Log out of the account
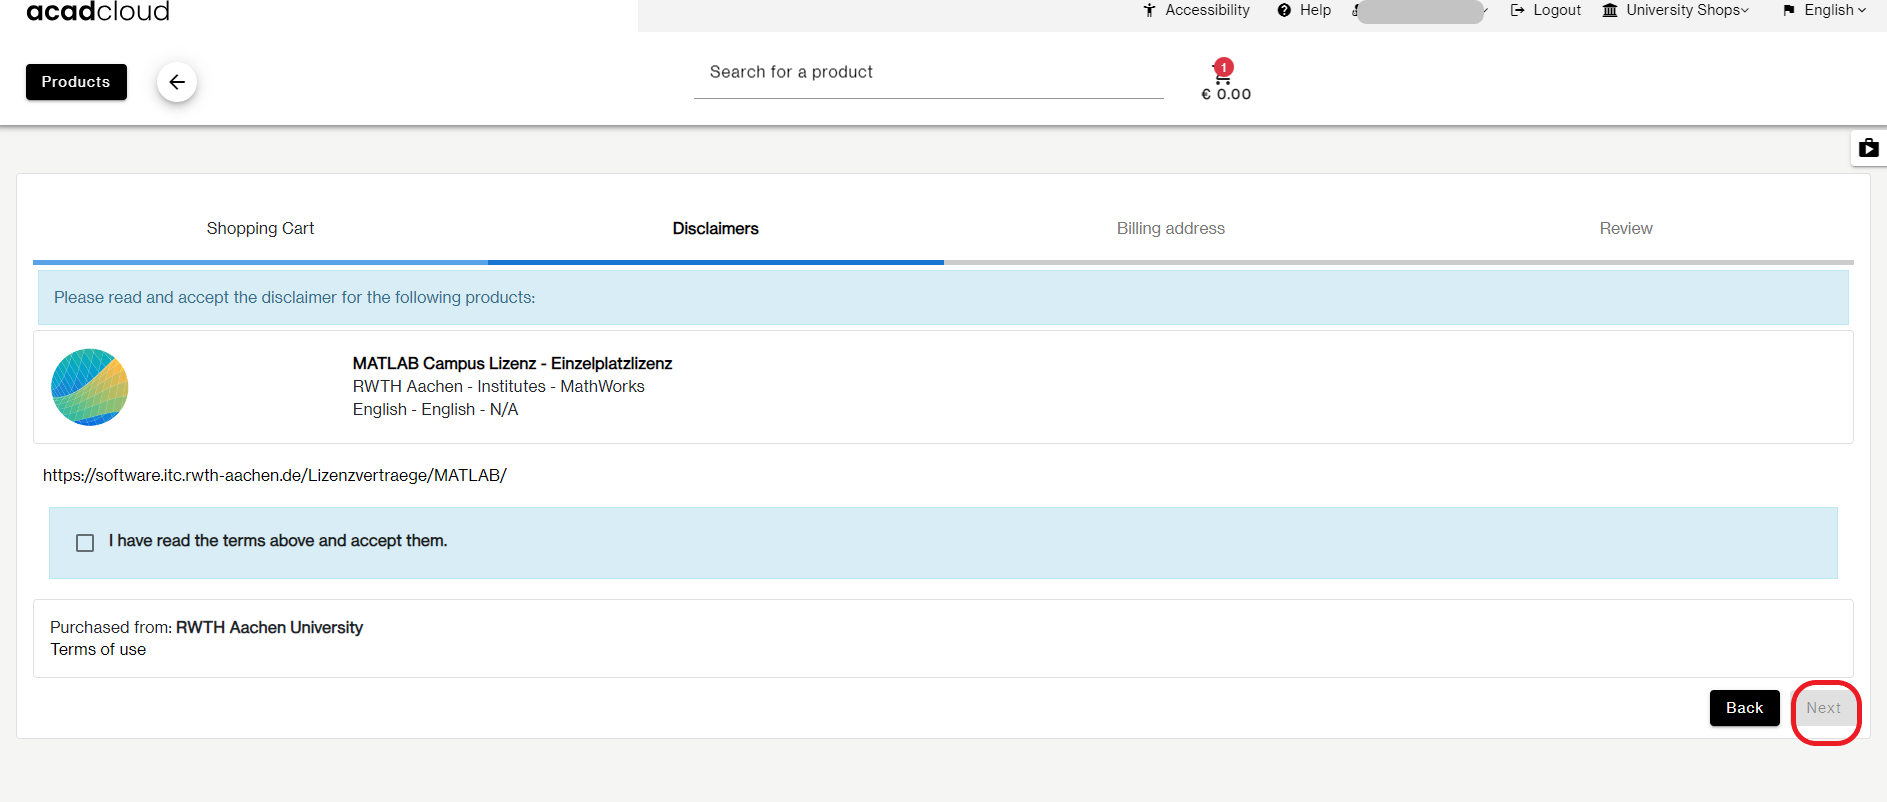The height and width of the screenshot is (802, 1887). (x=1546, y=10)
